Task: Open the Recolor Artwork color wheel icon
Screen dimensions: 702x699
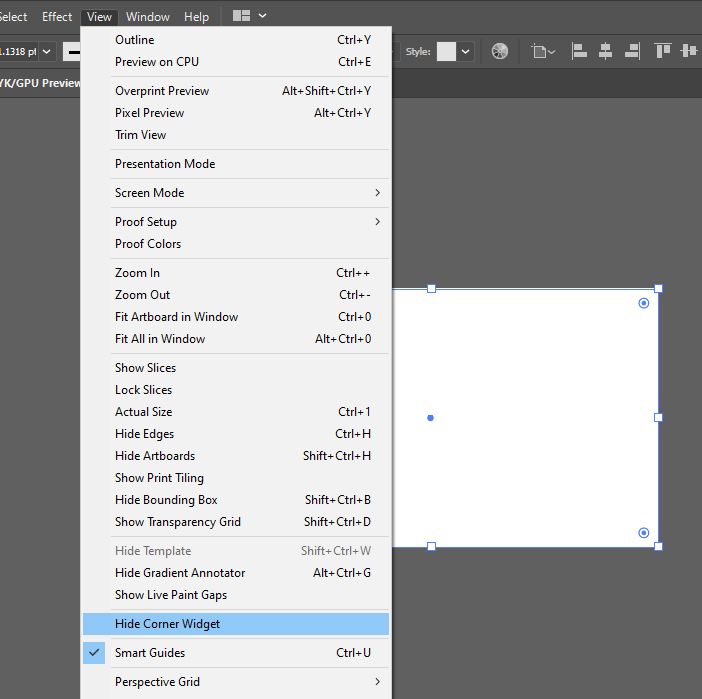Action: [x=499, y=51]
